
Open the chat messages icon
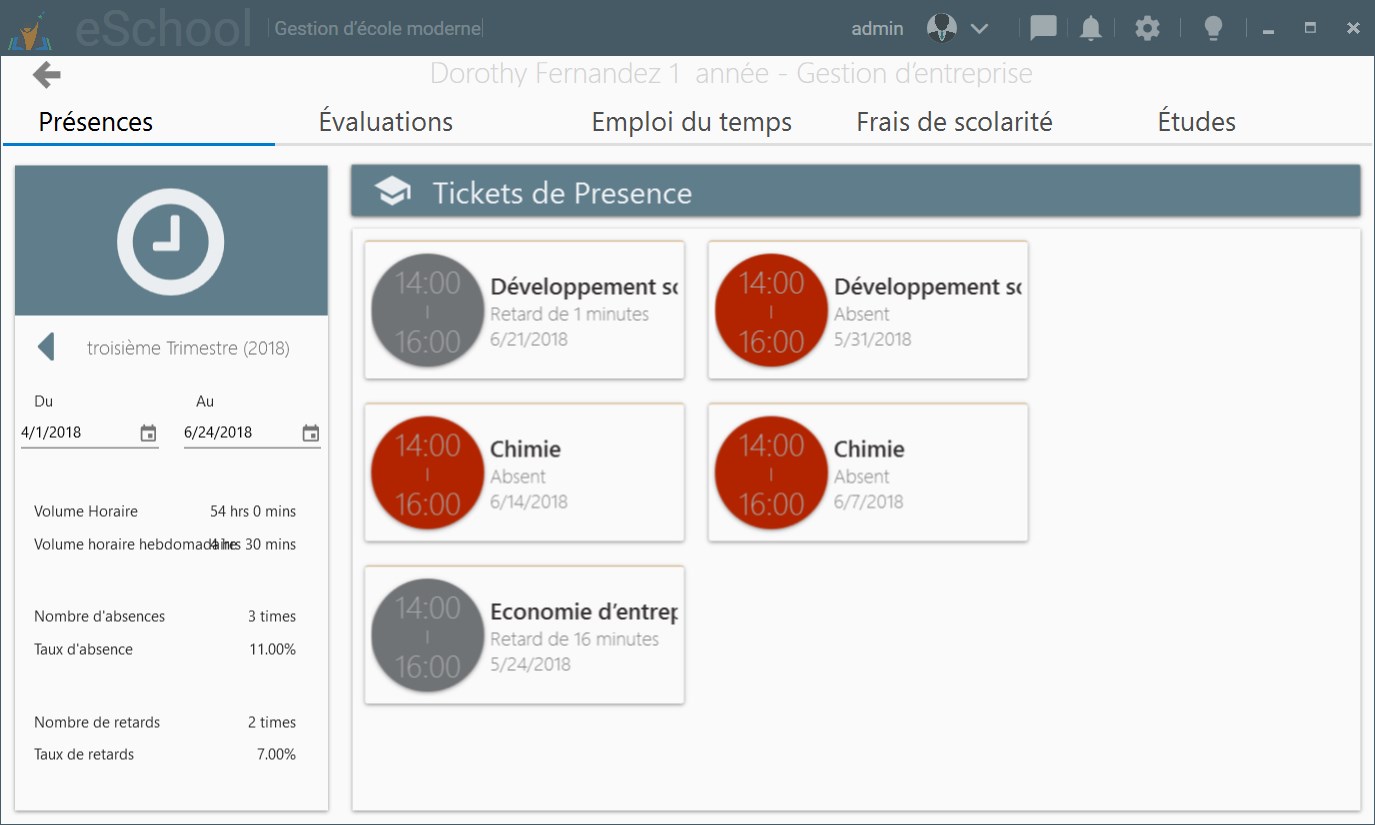click(1043, 28)
